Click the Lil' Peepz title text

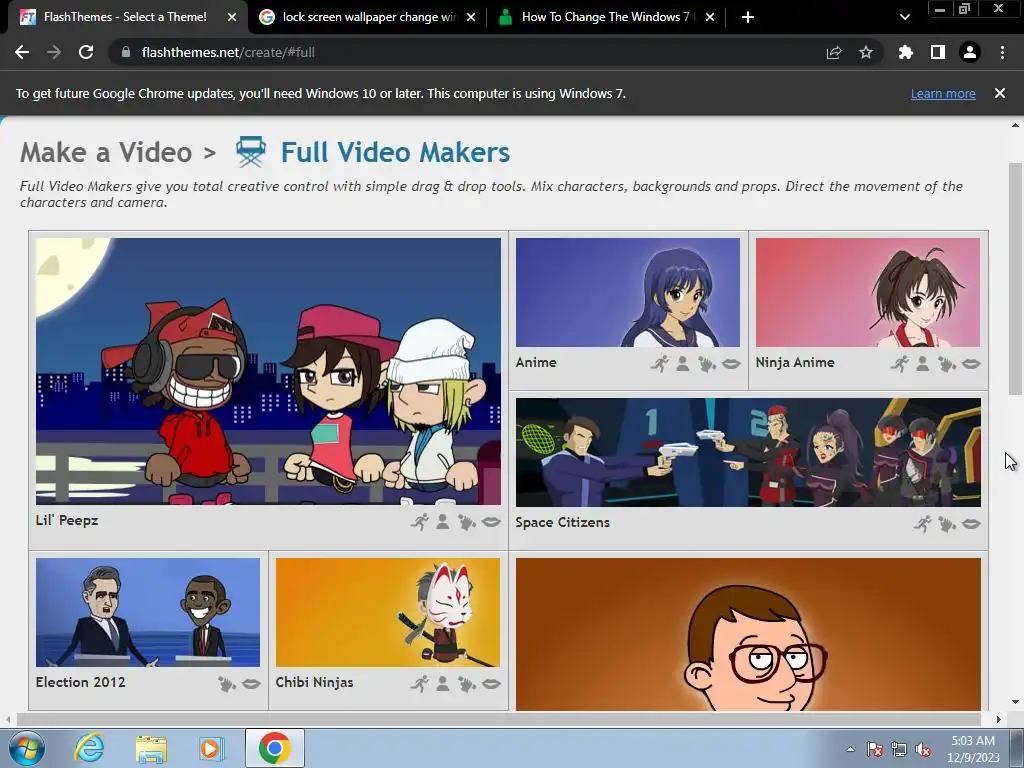click(x=67, y=520)
